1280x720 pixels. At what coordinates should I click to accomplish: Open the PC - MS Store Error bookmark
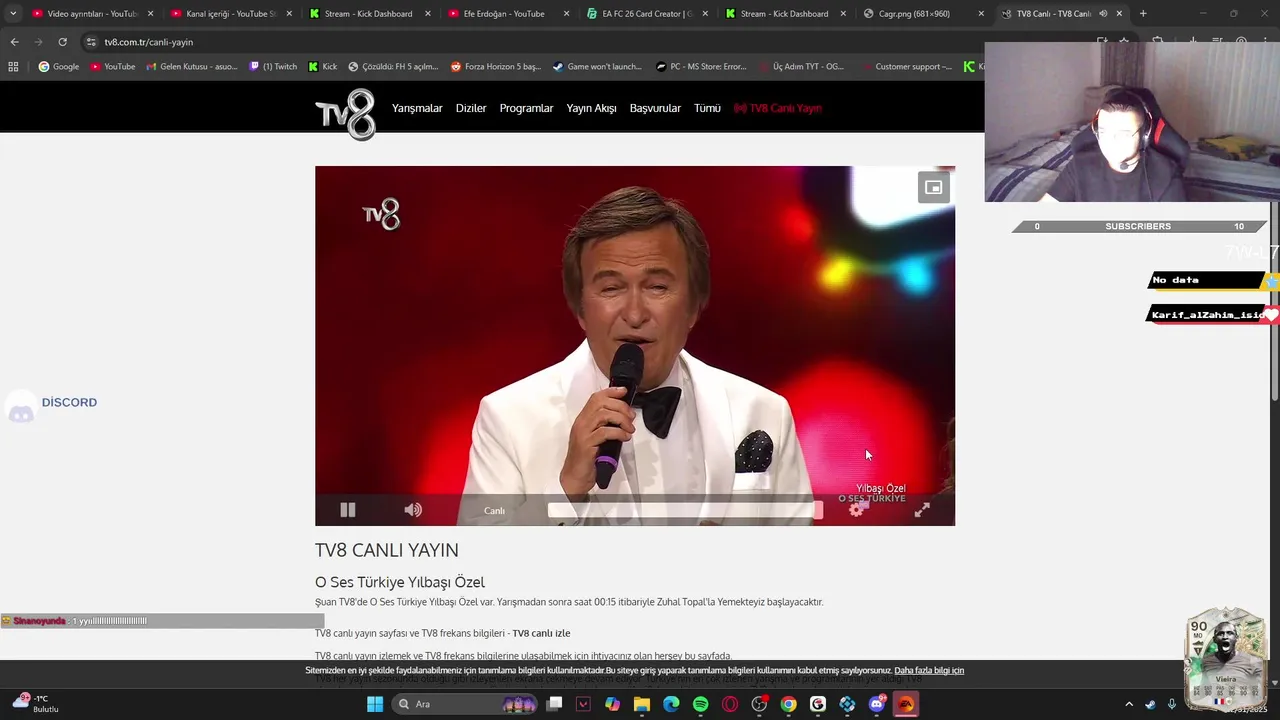tap(702, 67)
